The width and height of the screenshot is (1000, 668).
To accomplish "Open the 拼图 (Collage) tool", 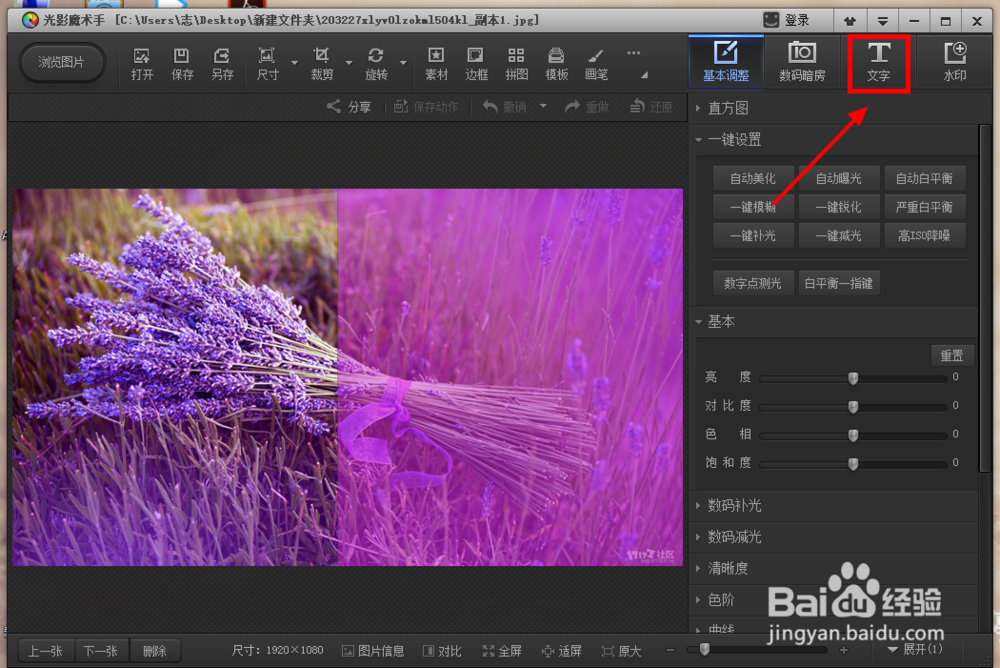I will [x=517, y=63].
